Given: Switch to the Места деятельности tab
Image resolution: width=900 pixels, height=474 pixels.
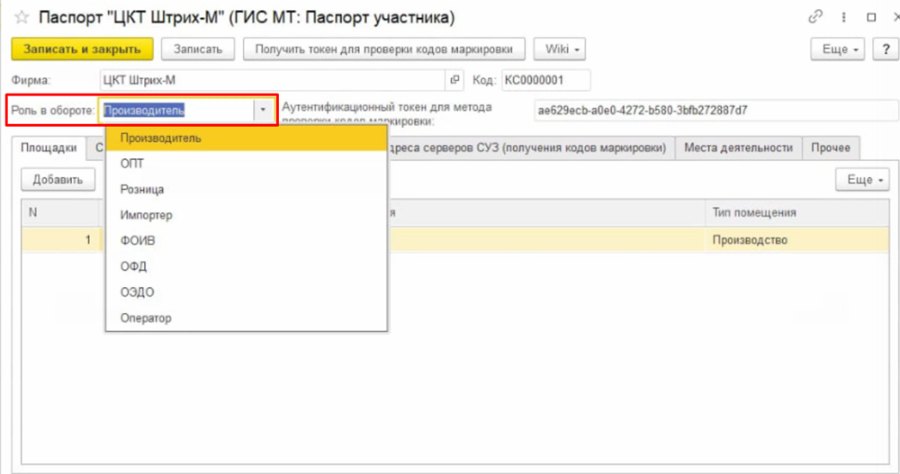Looking at the screenshot, I should tap(738, 148).
